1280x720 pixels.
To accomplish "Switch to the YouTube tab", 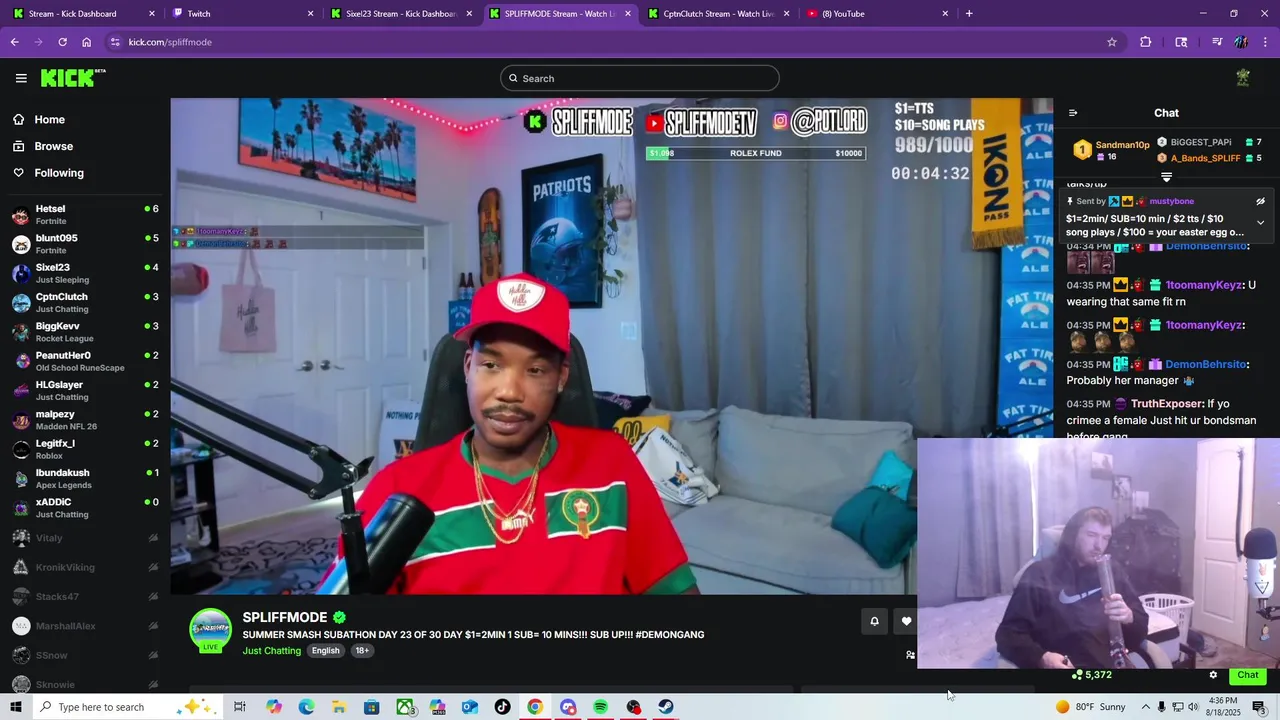I will pos(877,14).
